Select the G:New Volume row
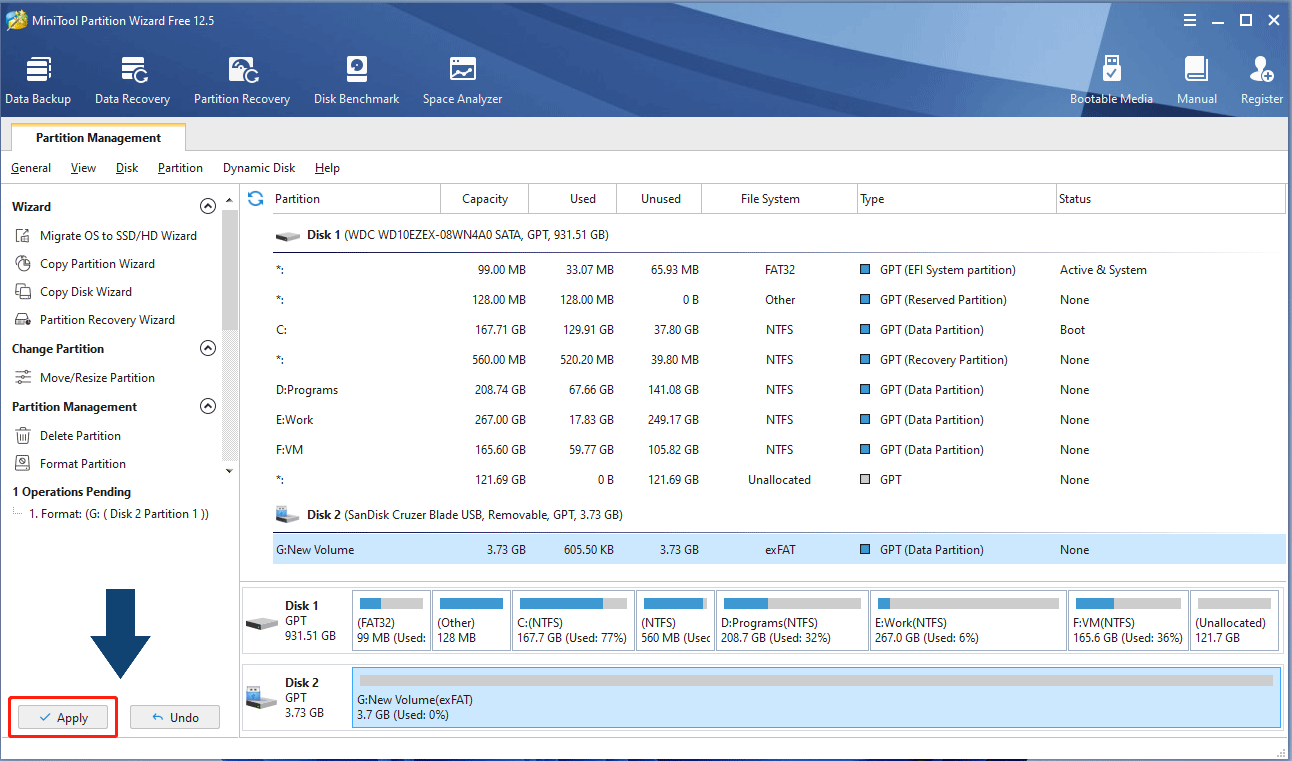 [x=778, y=549]
